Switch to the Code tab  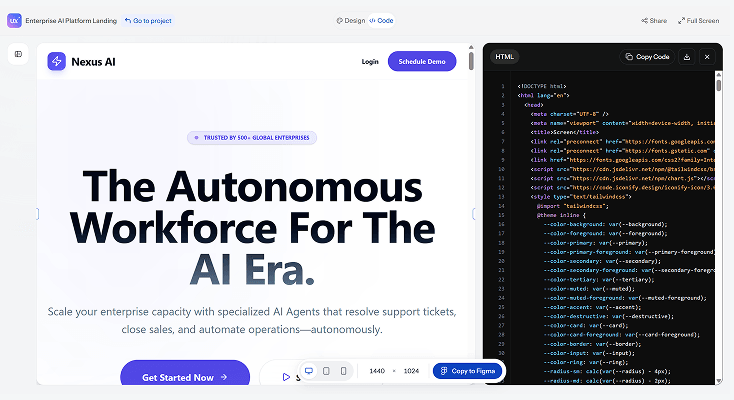tap(381, 21)
